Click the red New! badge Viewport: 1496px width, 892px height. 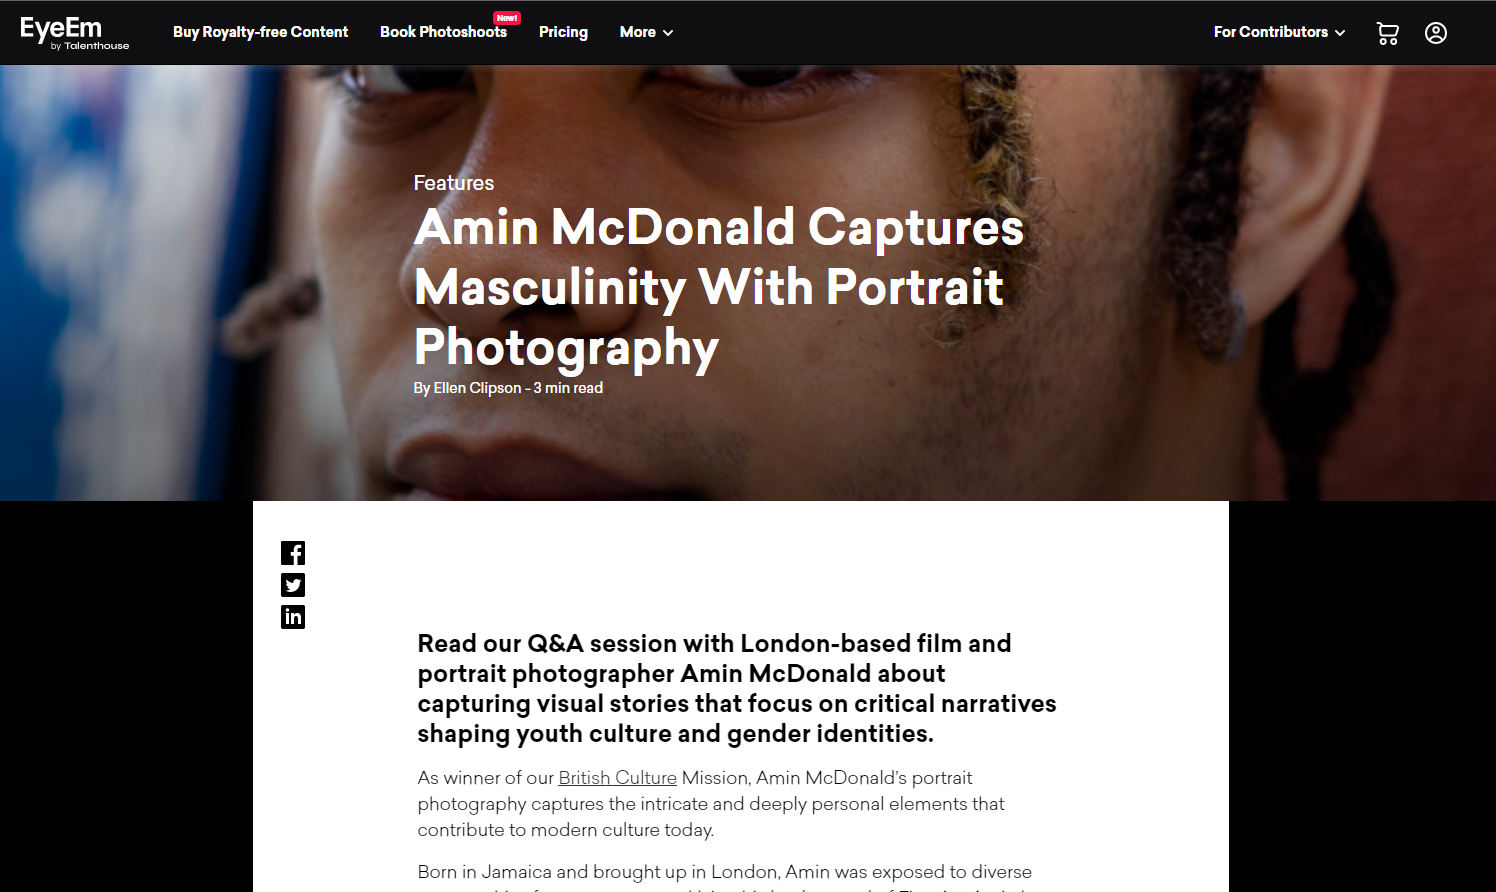[x=507, y=18]
